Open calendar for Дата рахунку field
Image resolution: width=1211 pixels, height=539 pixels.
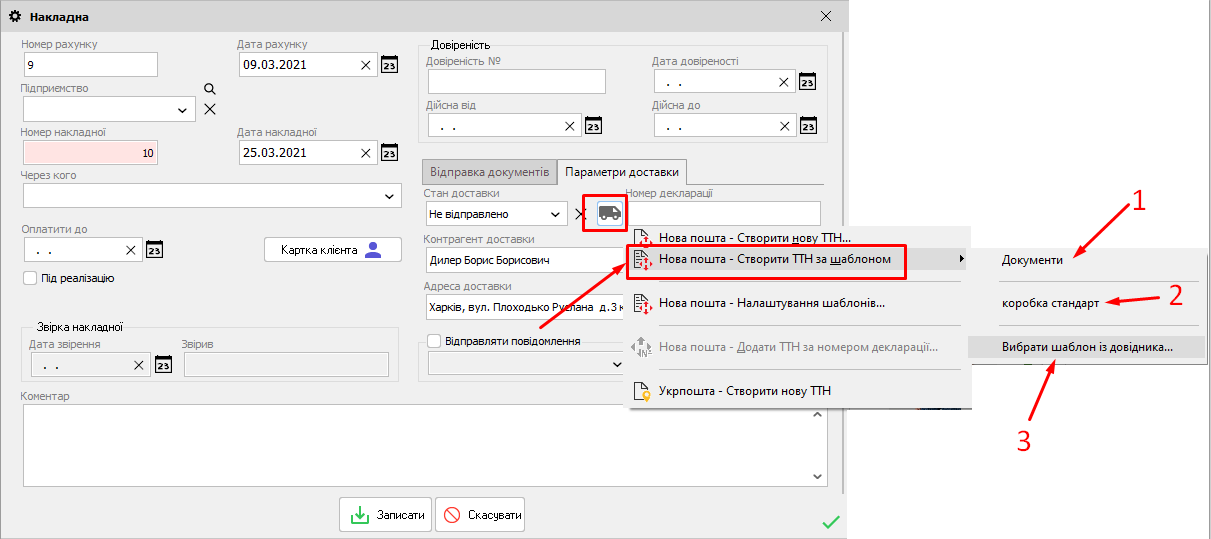(390, 66)
